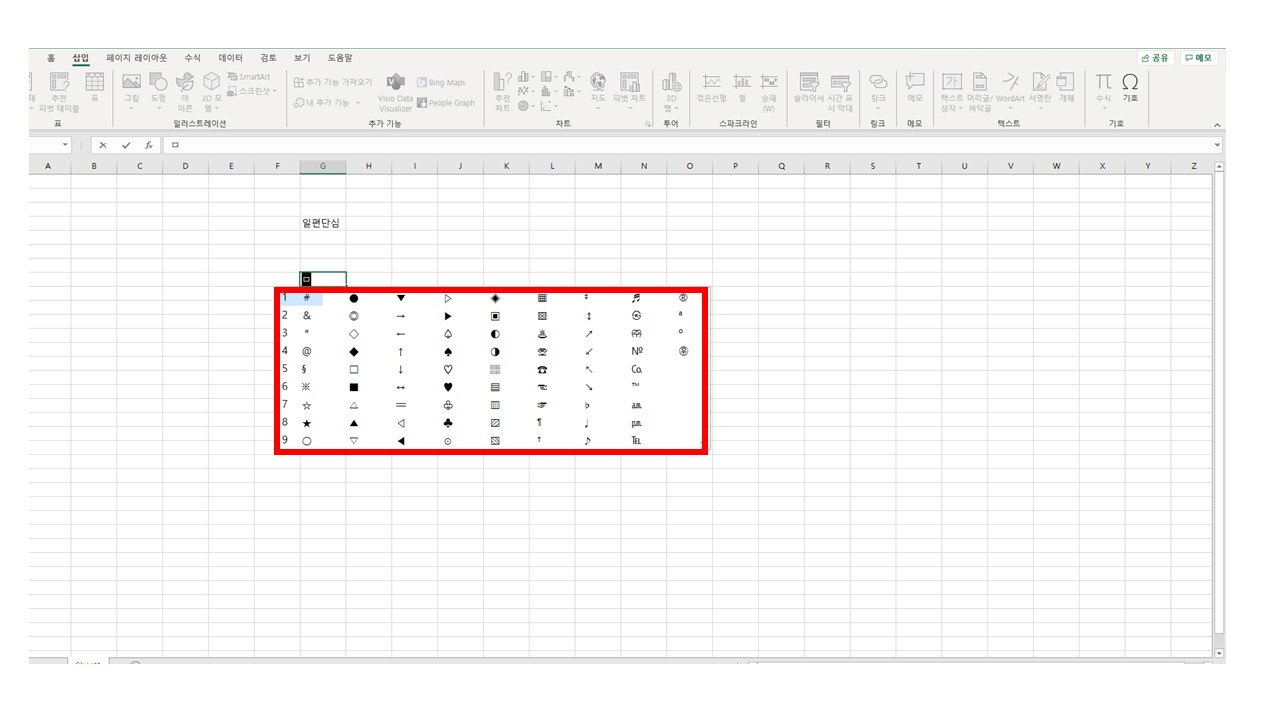Choose the # symbol in row 1
The width and height of the screenshot is (1280, 720).
[307, 298]
